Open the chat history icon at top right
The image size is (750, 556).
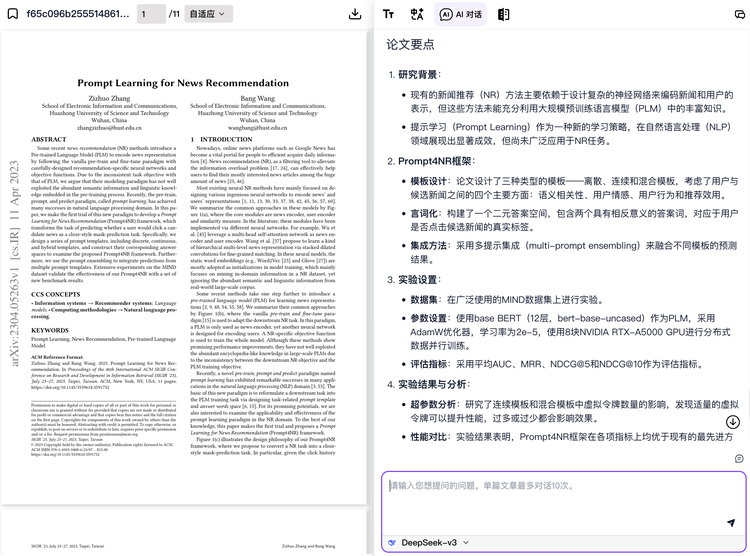(x=739, y=14)
